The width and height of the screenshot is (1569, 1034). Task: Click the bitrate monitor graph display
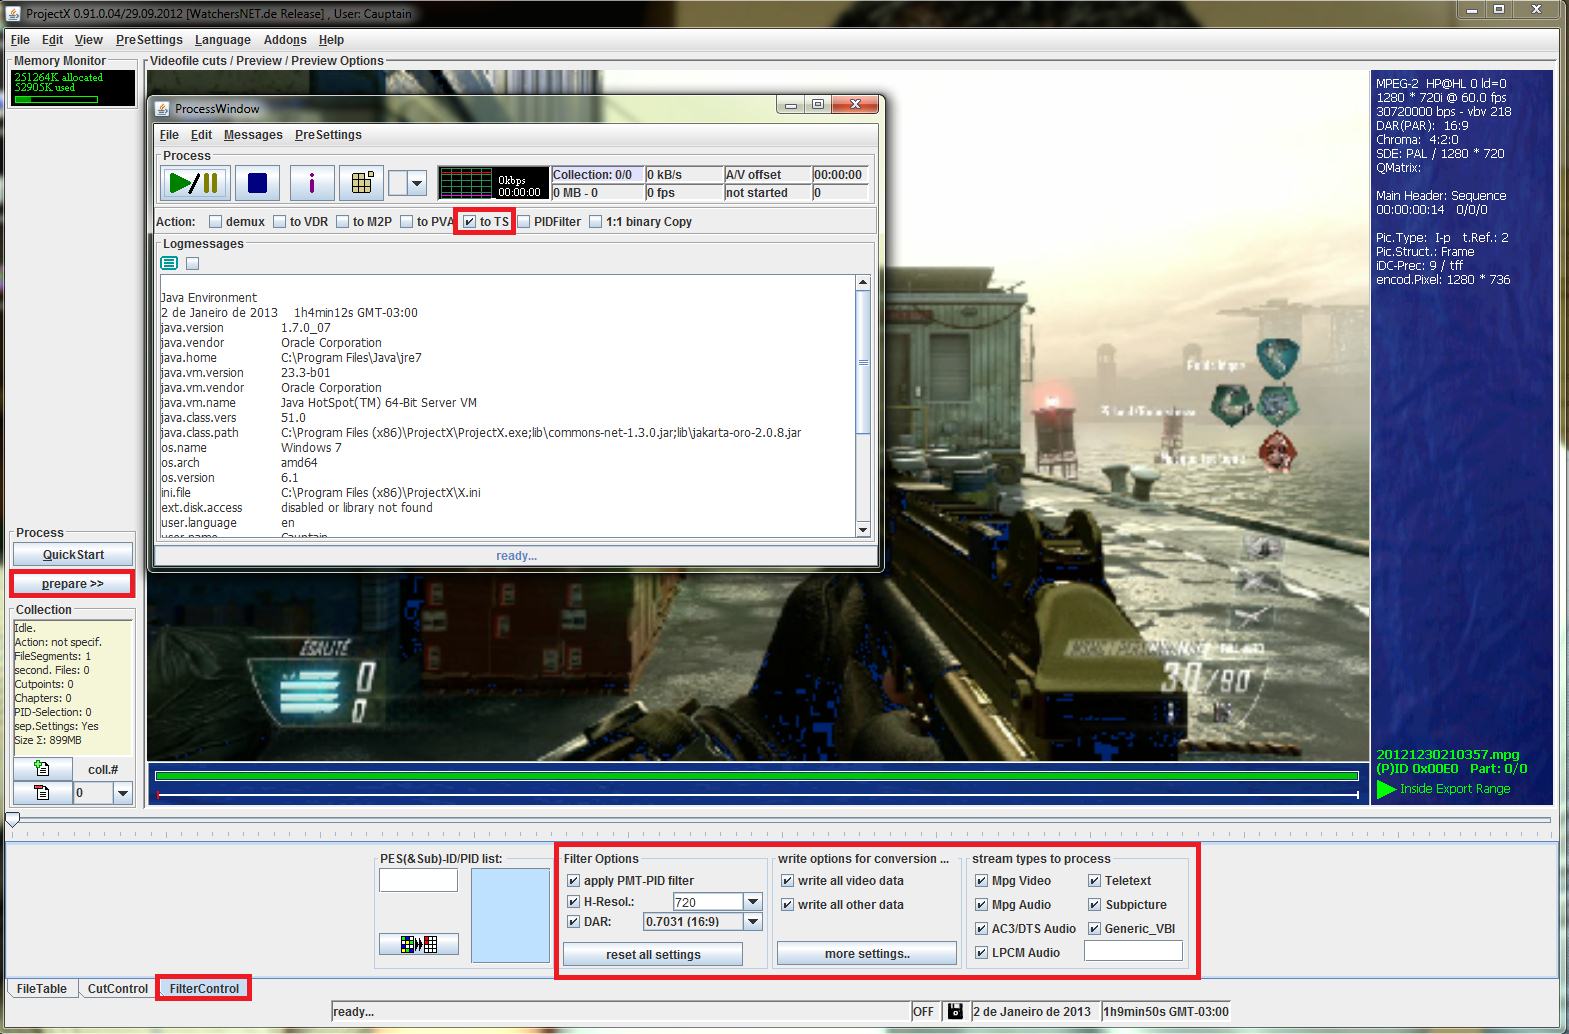[494, 183]
